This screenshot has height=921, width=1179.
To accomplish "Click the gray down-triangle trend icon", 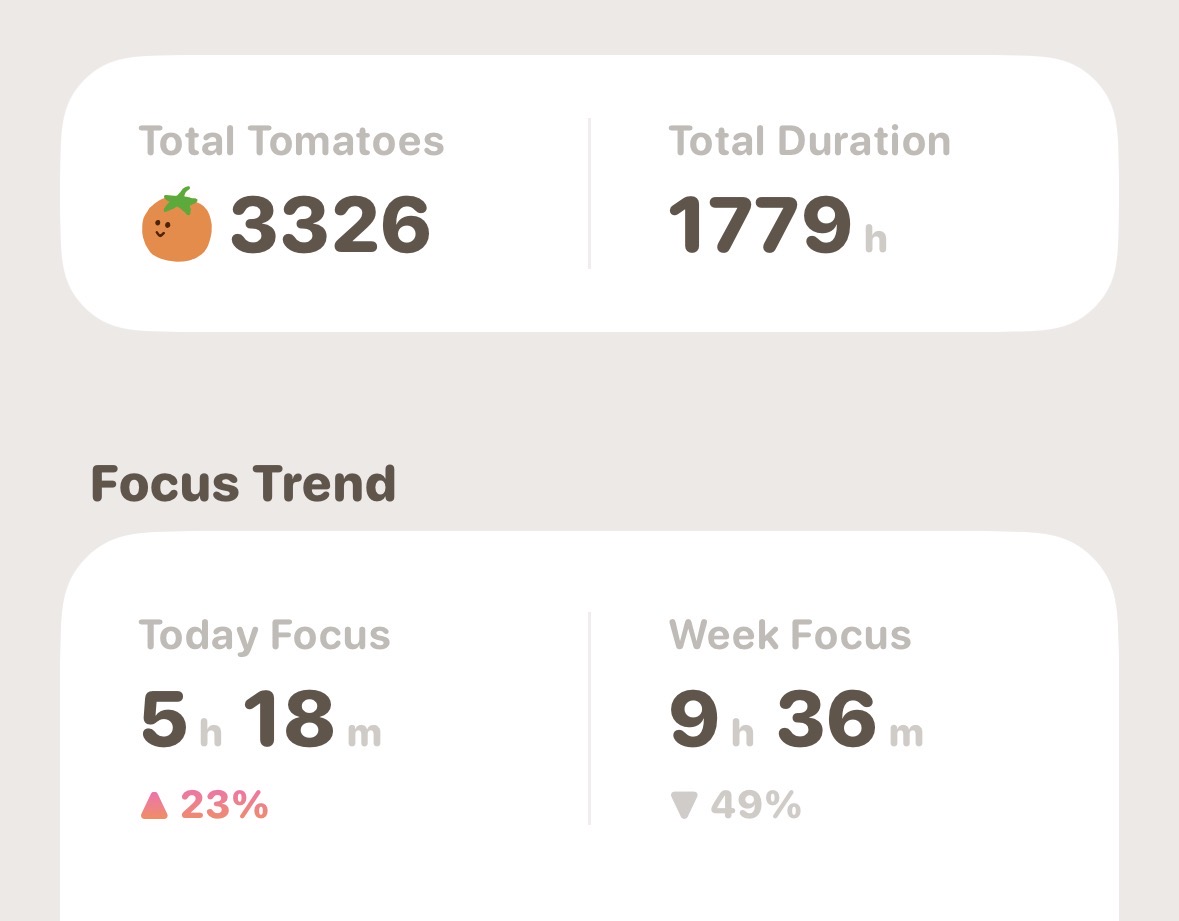I will point(684,805).
